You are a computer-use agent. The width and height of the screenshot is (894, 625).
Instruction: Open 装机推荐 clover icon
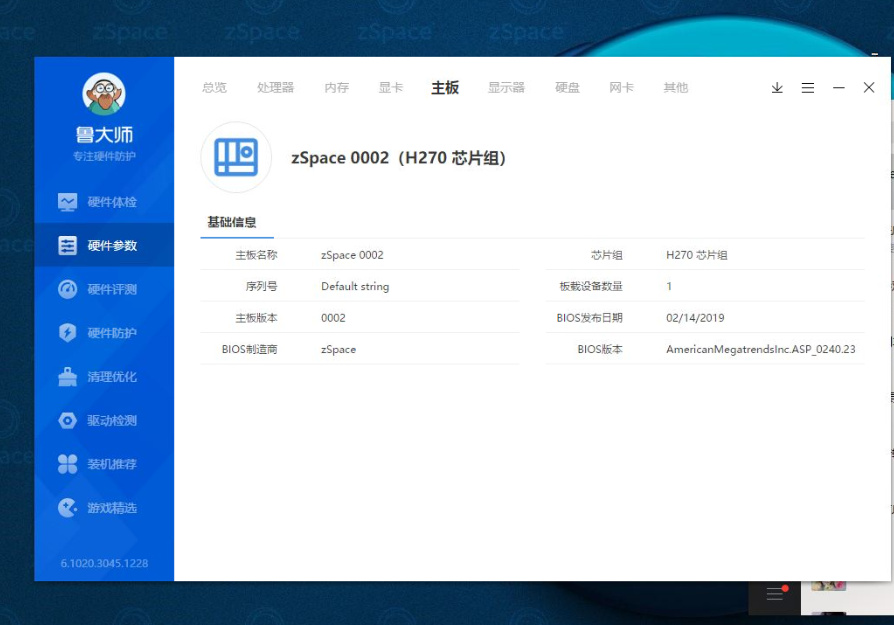[67, 464]
